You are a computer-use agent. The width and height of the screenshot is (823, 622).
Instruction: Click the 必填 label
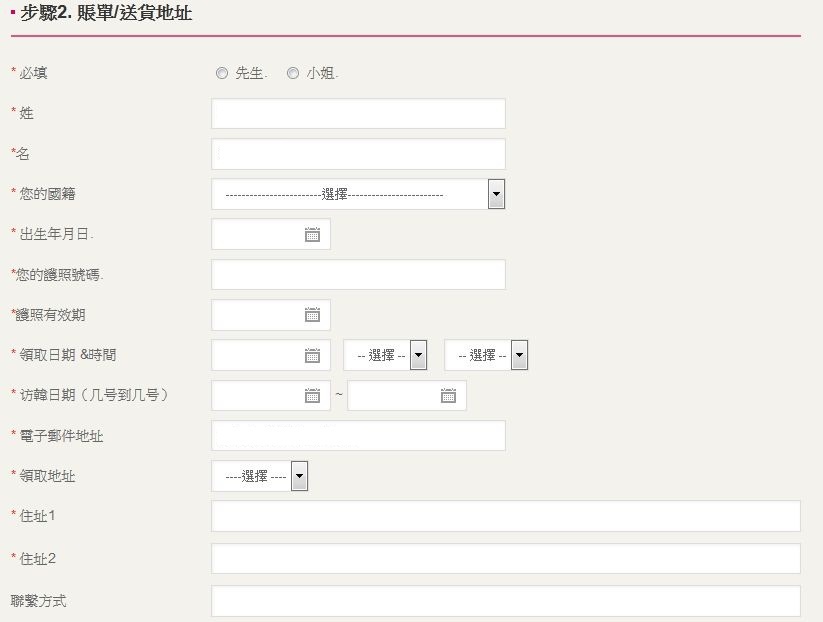point(33,73)
